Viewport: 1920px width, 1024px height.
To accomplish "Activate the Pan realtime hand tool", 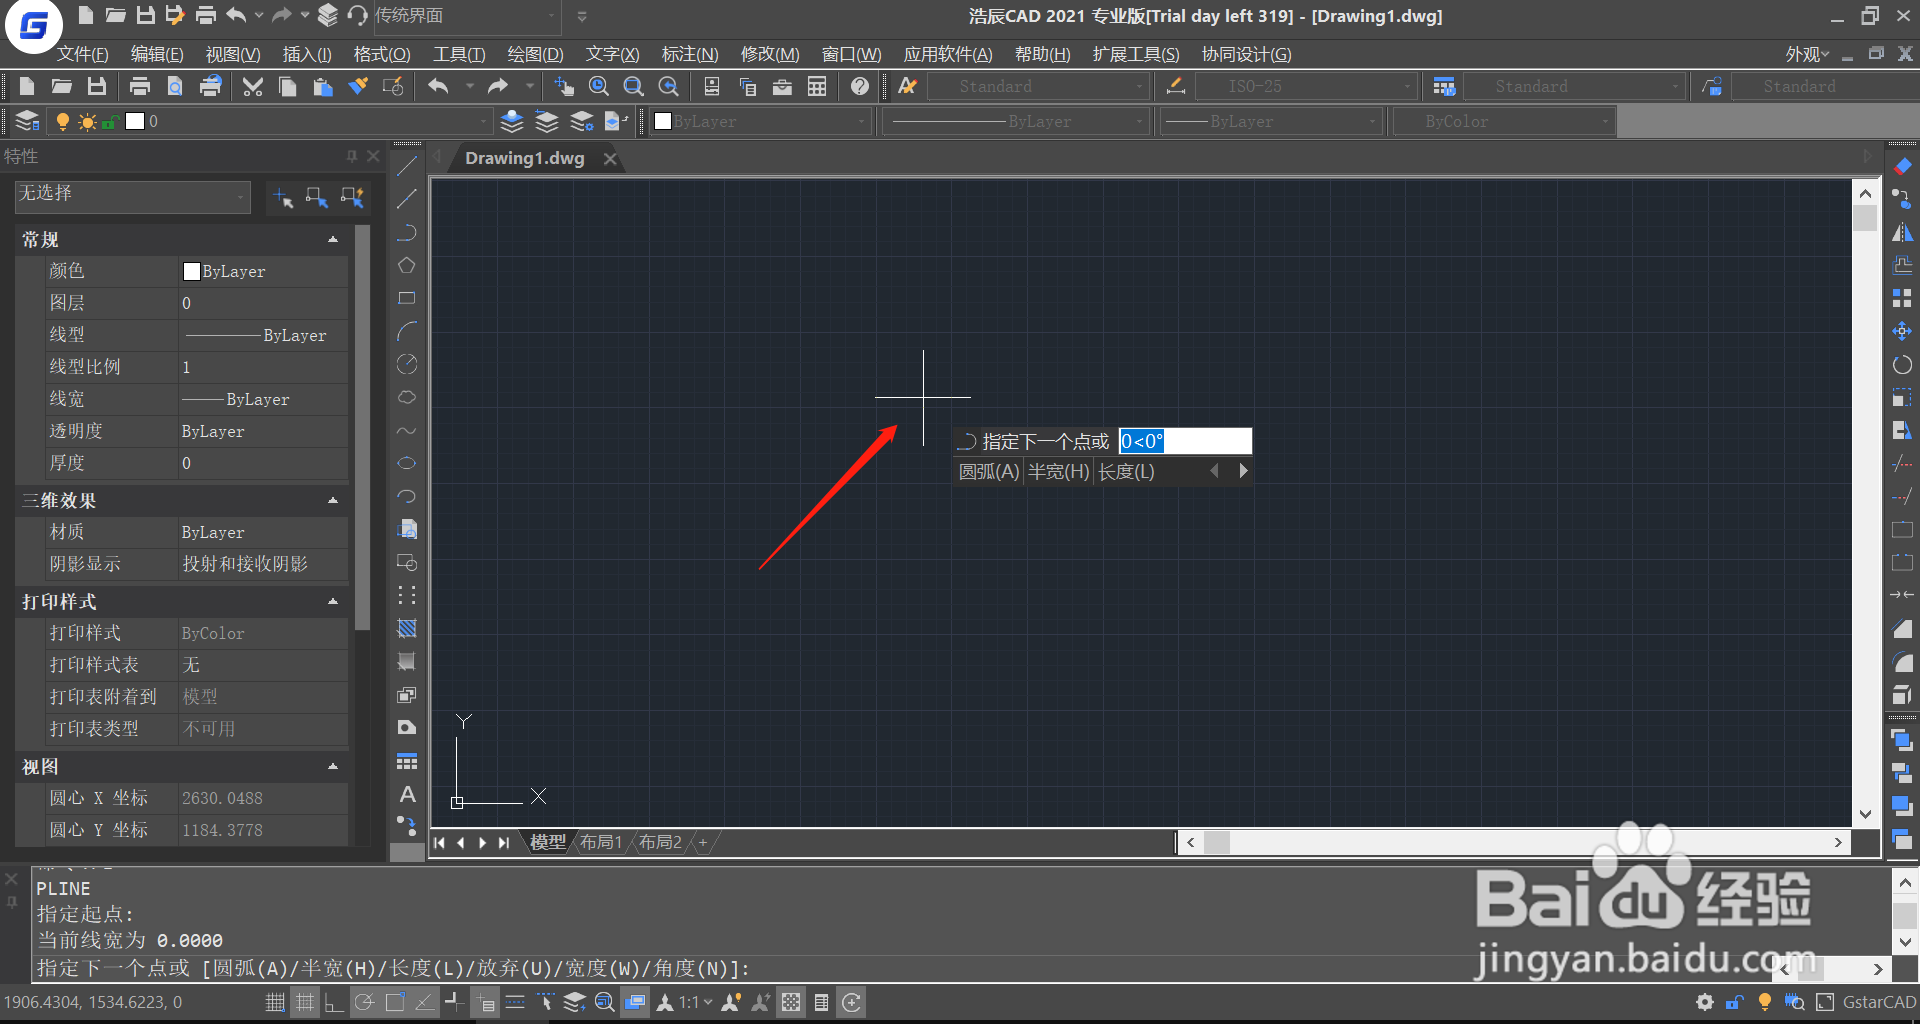I will pos(564,87).
